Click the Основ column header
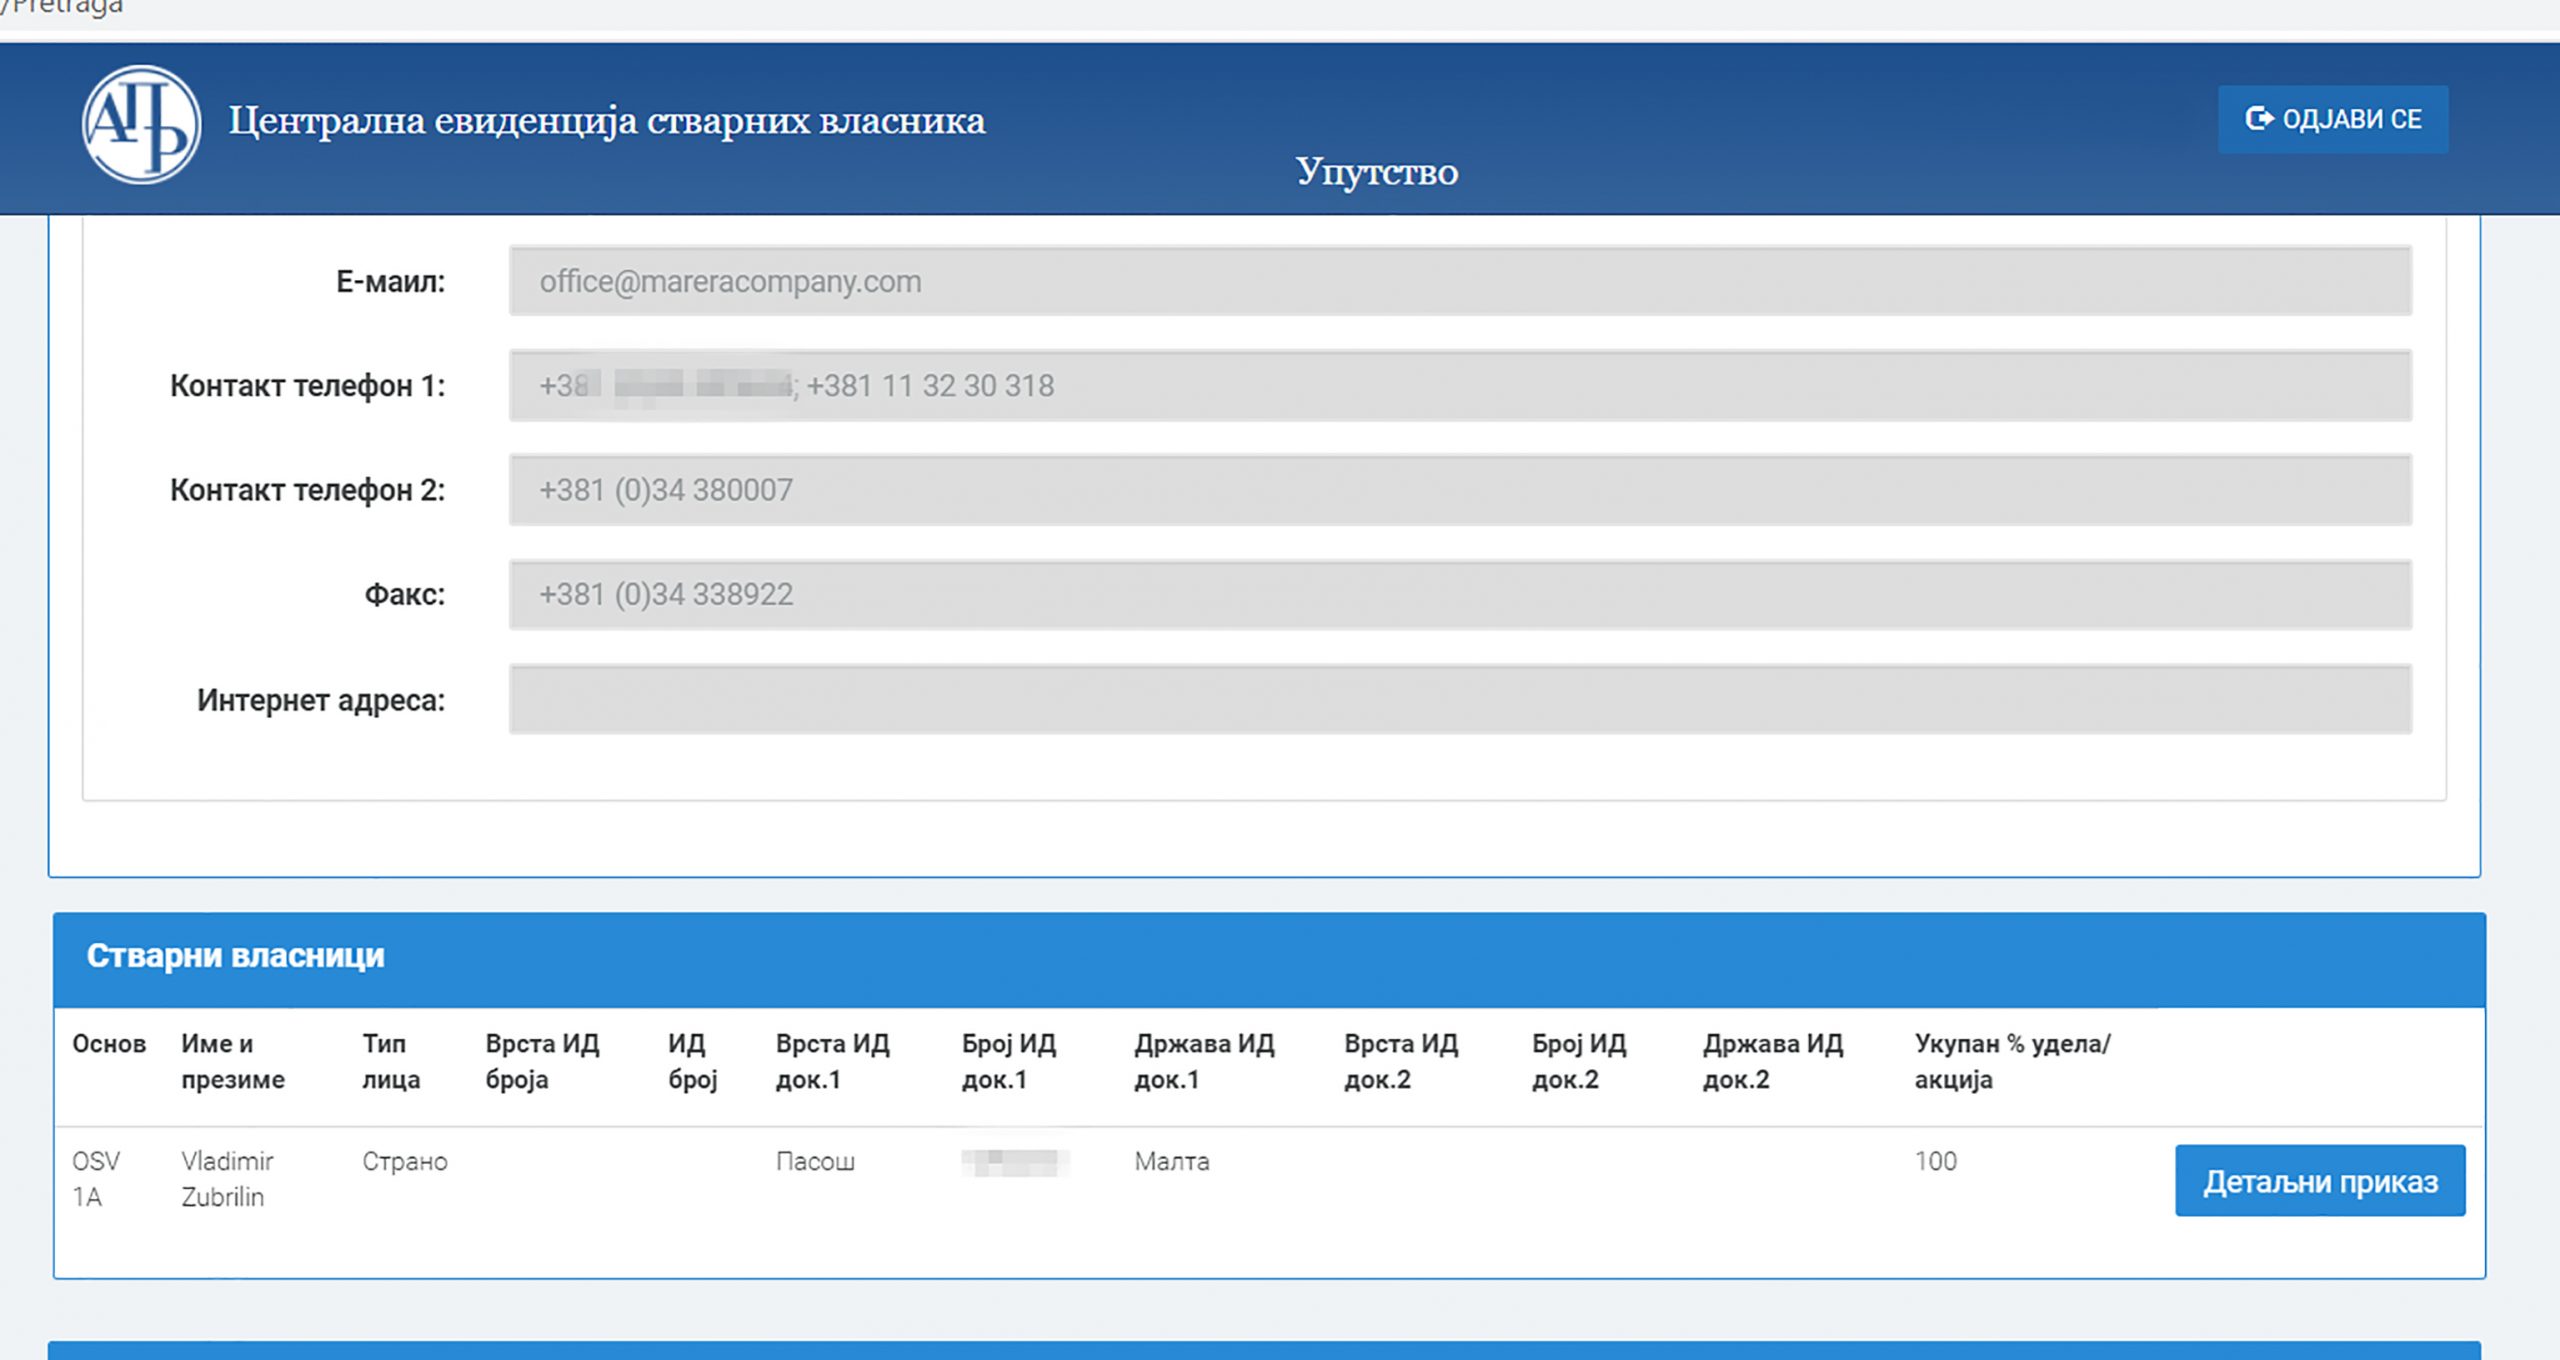 tap(109, 1044)
